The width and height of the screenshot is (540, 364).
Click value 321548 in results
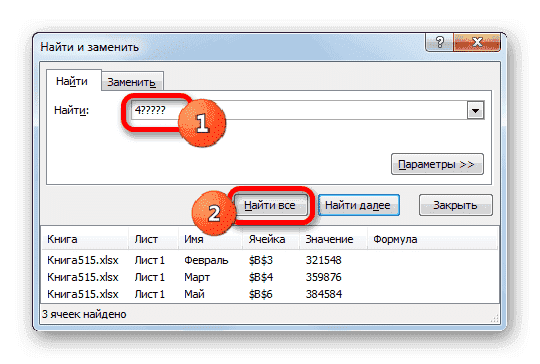pyautogui.click(x=323, y=260)
